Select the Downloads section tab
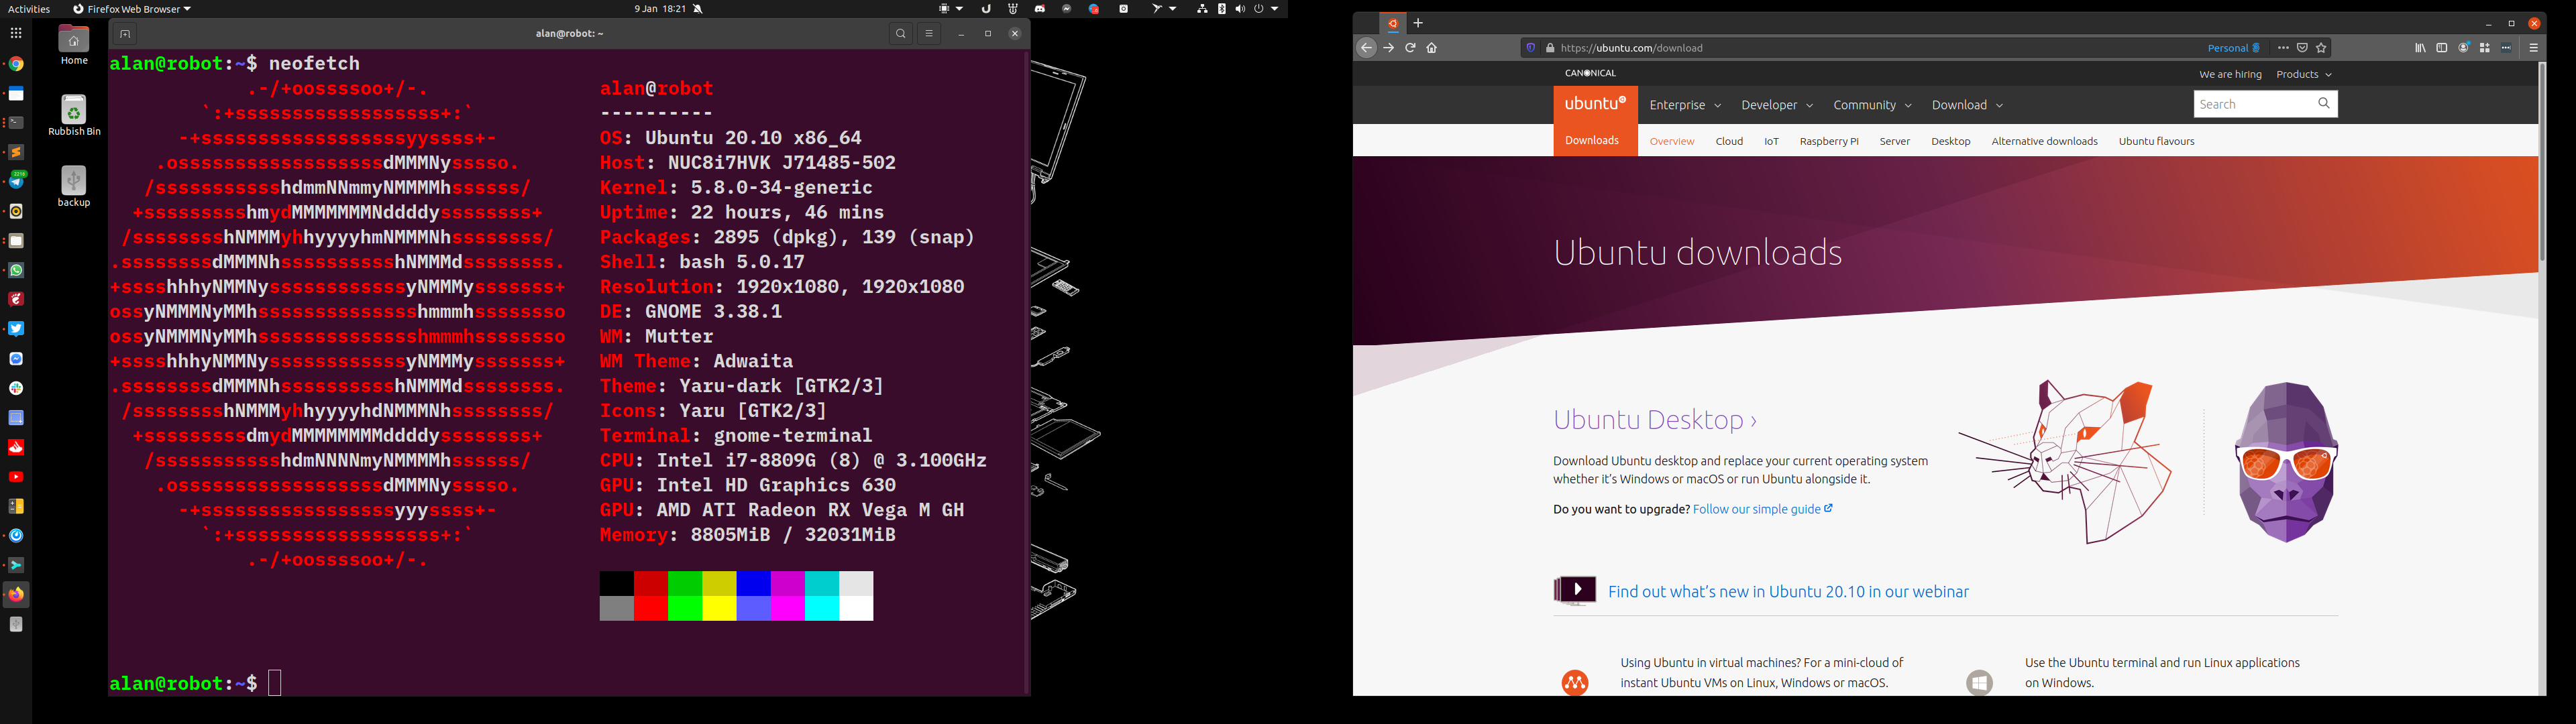Screen dimensions: 2576x724 (1592, 141)
